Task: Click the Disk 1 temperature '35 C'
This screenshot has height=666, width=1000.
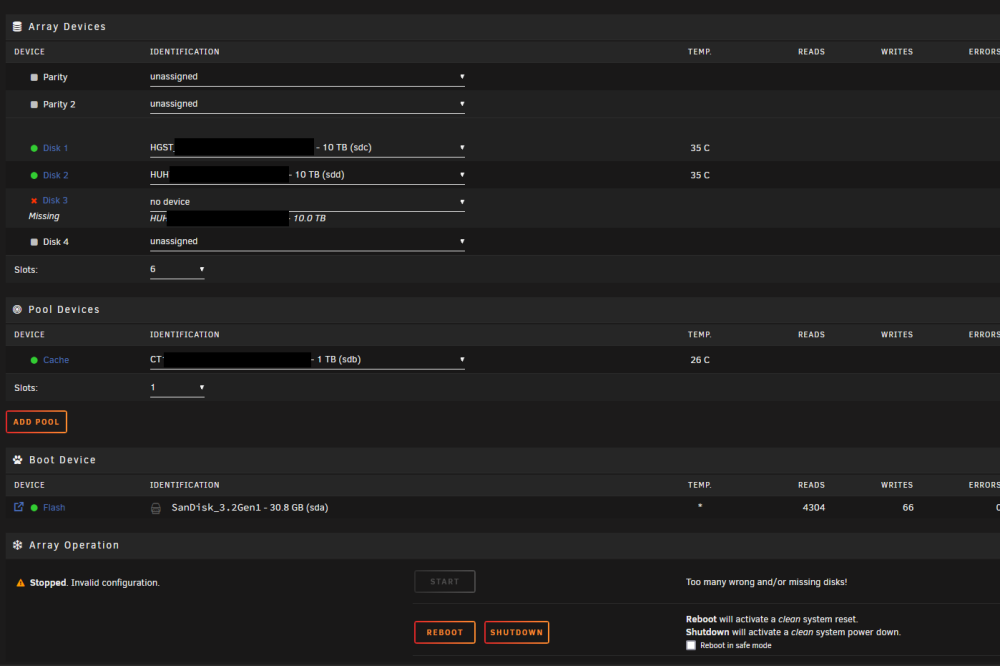Action: 700,148
